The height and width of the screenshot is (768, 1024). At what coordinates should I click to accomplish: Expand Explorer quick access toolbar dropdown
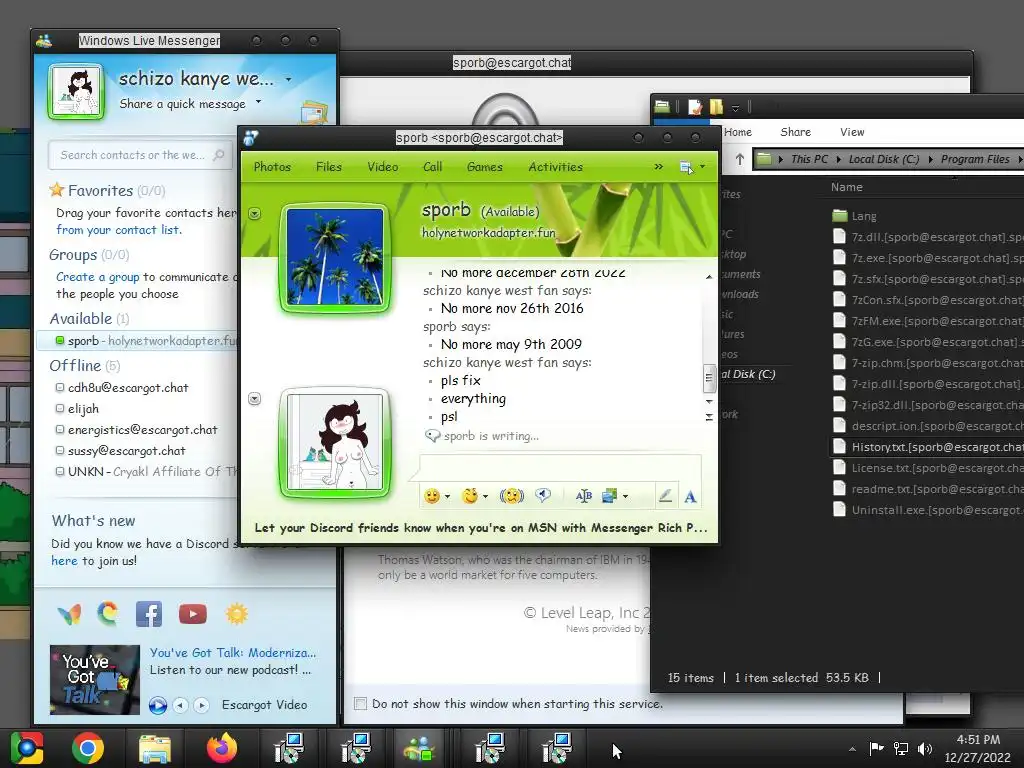[736, 107]
